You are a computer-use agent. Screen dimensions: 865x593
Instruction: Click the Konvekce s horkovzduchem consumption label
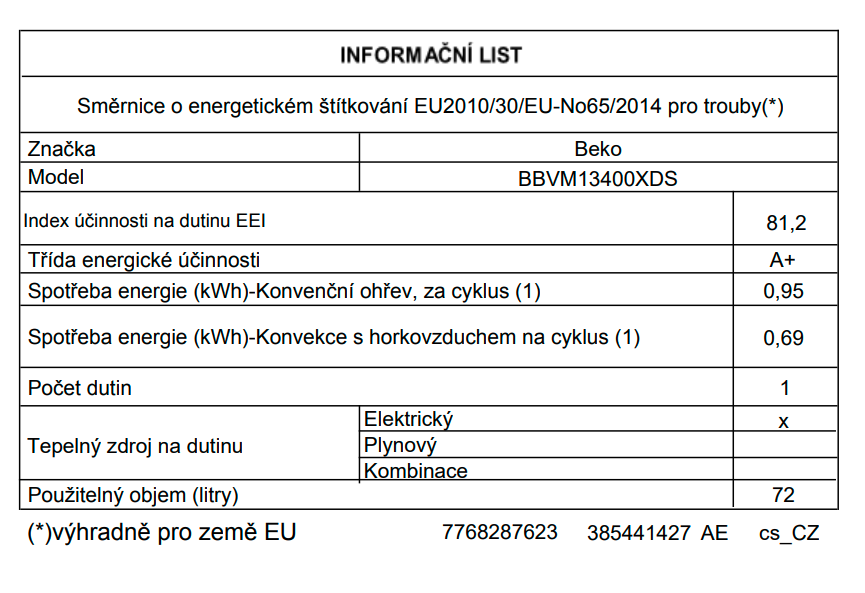point(334,337)
